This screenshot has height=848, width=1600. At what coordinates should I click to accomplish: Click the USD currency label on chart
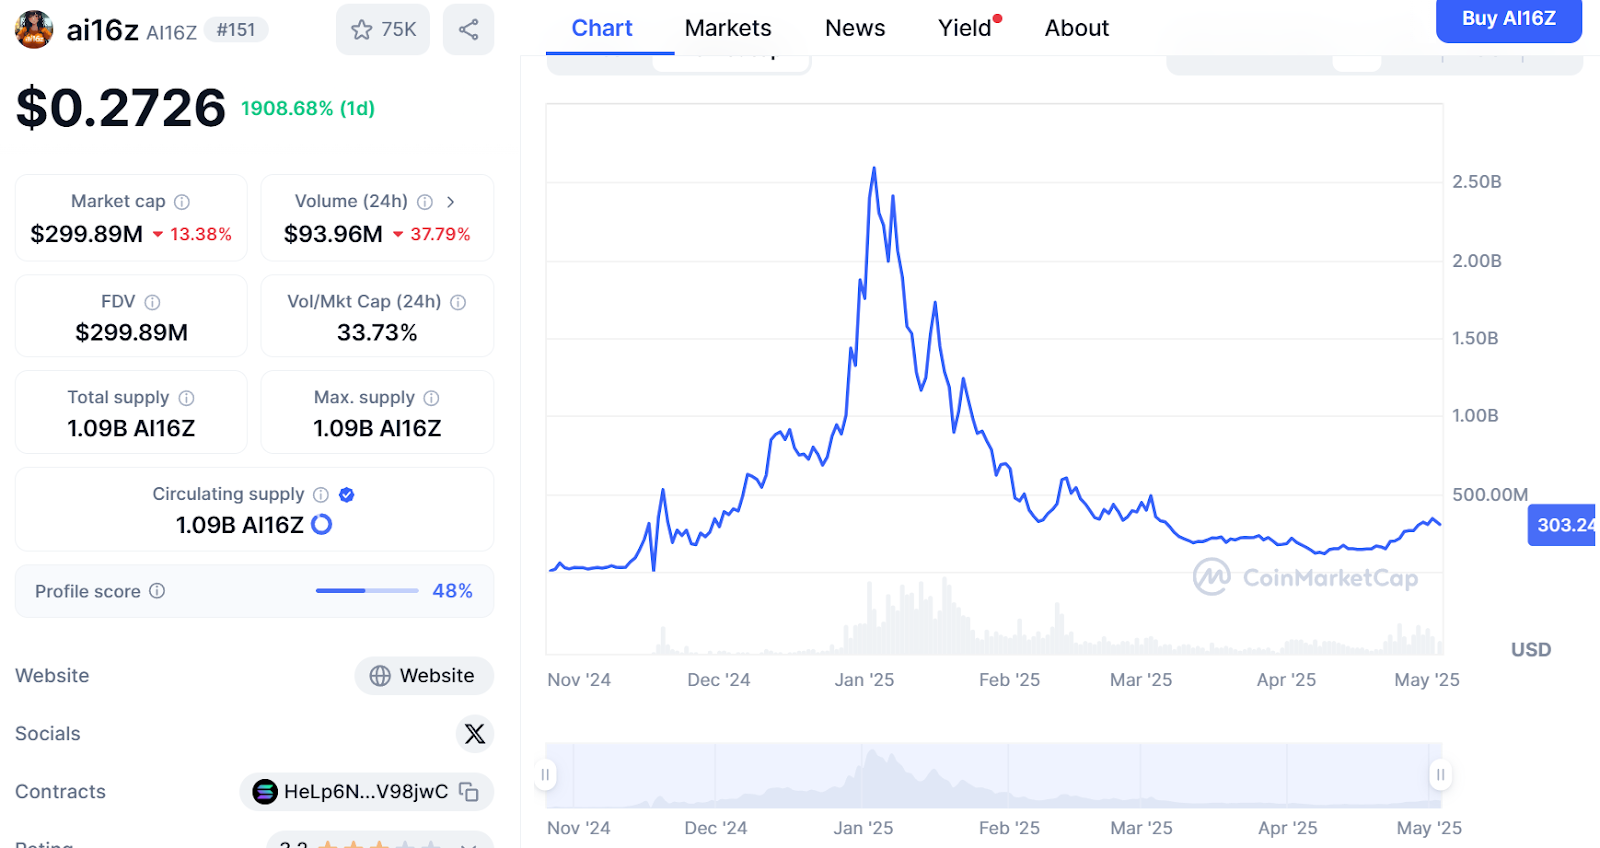point(1531,650)
